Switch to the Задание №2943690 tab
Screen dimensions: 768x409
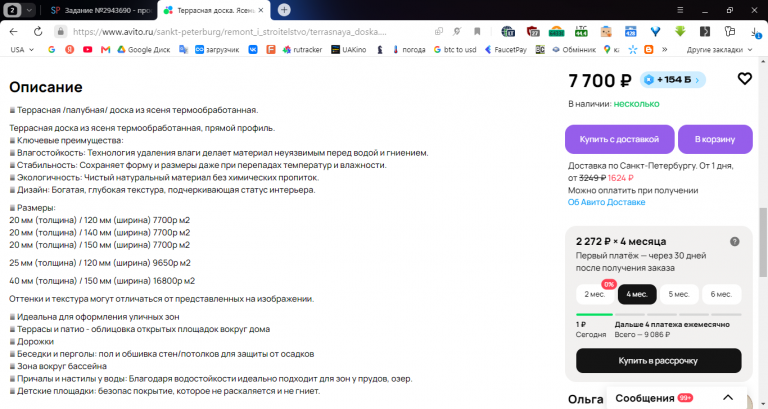coord(101,10)
